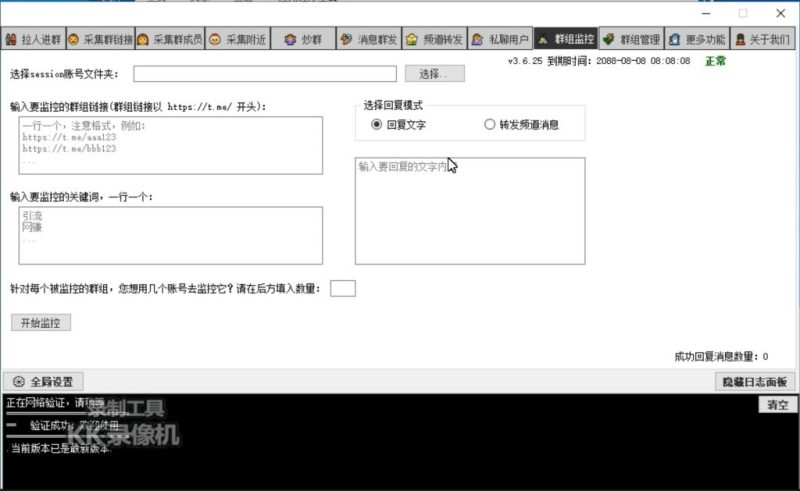The height and width of the screenshot is (491, 800).
Task: Click the 当前版本已是最新版本 log line
Action: tap(60, 449)
